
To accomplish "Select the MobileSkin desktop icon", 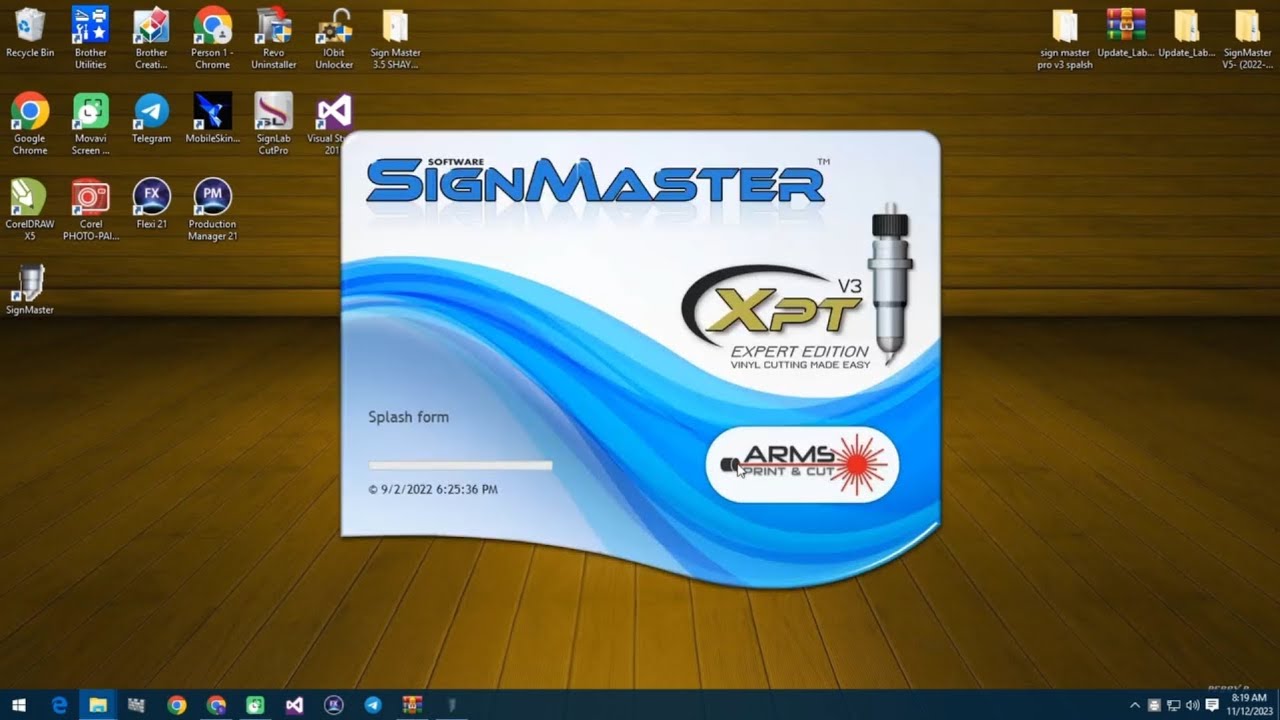I will [213, 118].
